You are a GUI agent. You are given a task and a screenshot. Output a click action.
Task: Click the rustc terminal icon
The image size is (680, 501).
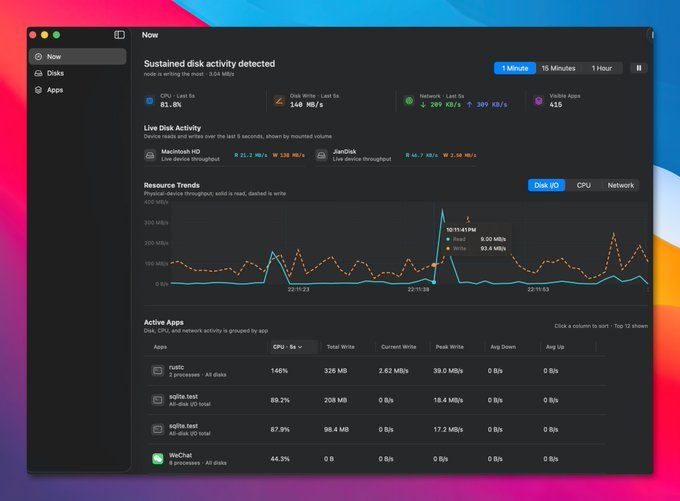tap(157, 371)
